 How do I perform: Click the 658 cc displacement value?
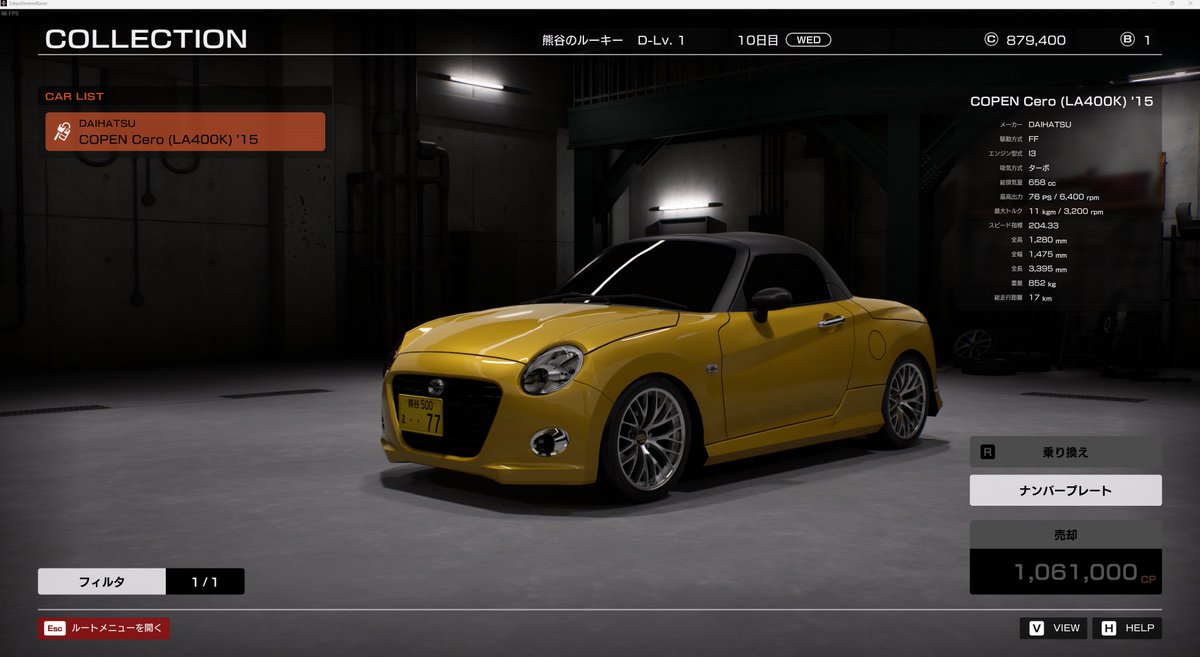pyautogui.click(x=1042, y=182)
